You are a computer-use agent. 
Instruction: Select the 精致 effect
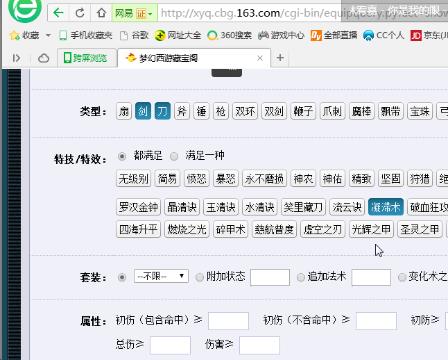pyautogui.click(x=362, y=179)
